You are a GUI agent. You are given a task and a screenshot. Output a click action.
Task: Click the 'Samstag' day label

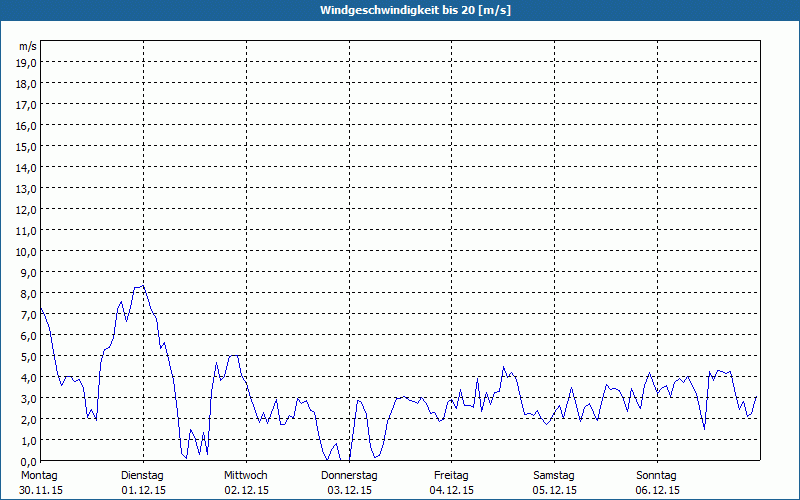point(554,476)
